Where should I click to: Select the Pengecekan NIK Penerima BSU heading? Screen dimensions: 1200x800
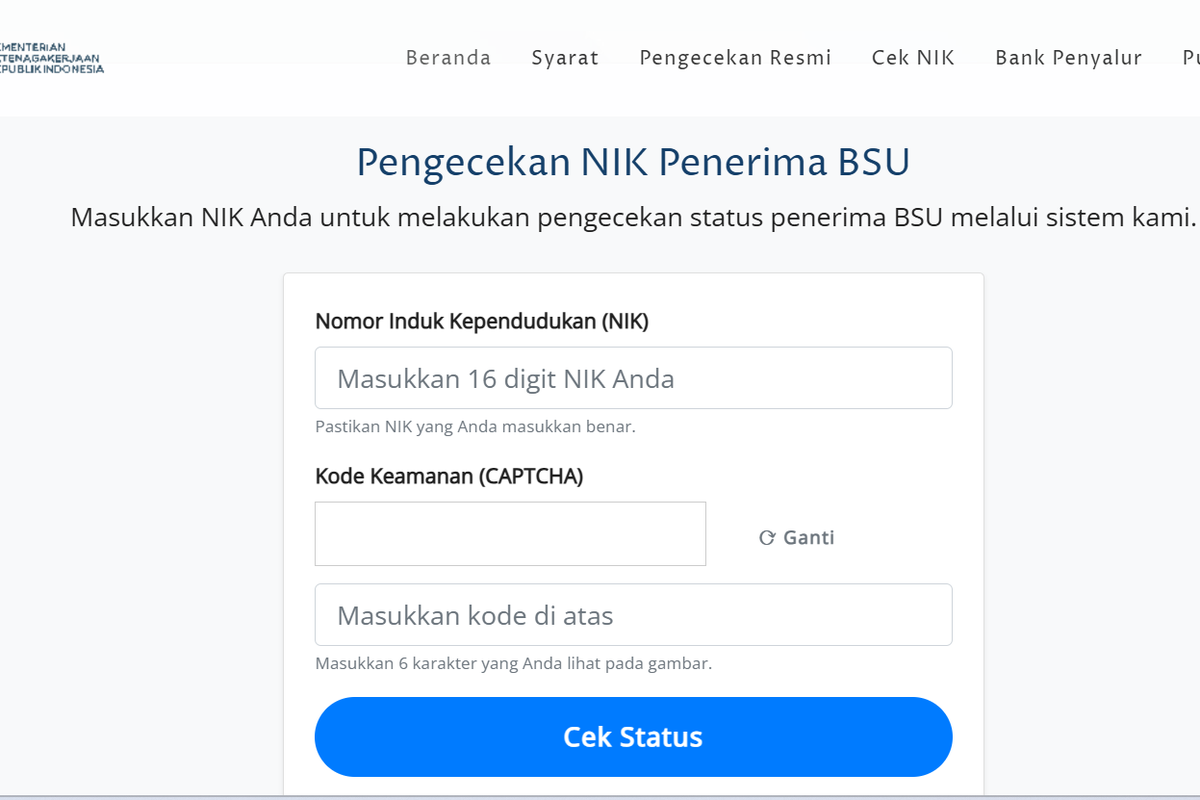pyautogui.click(x=633, y=161)
